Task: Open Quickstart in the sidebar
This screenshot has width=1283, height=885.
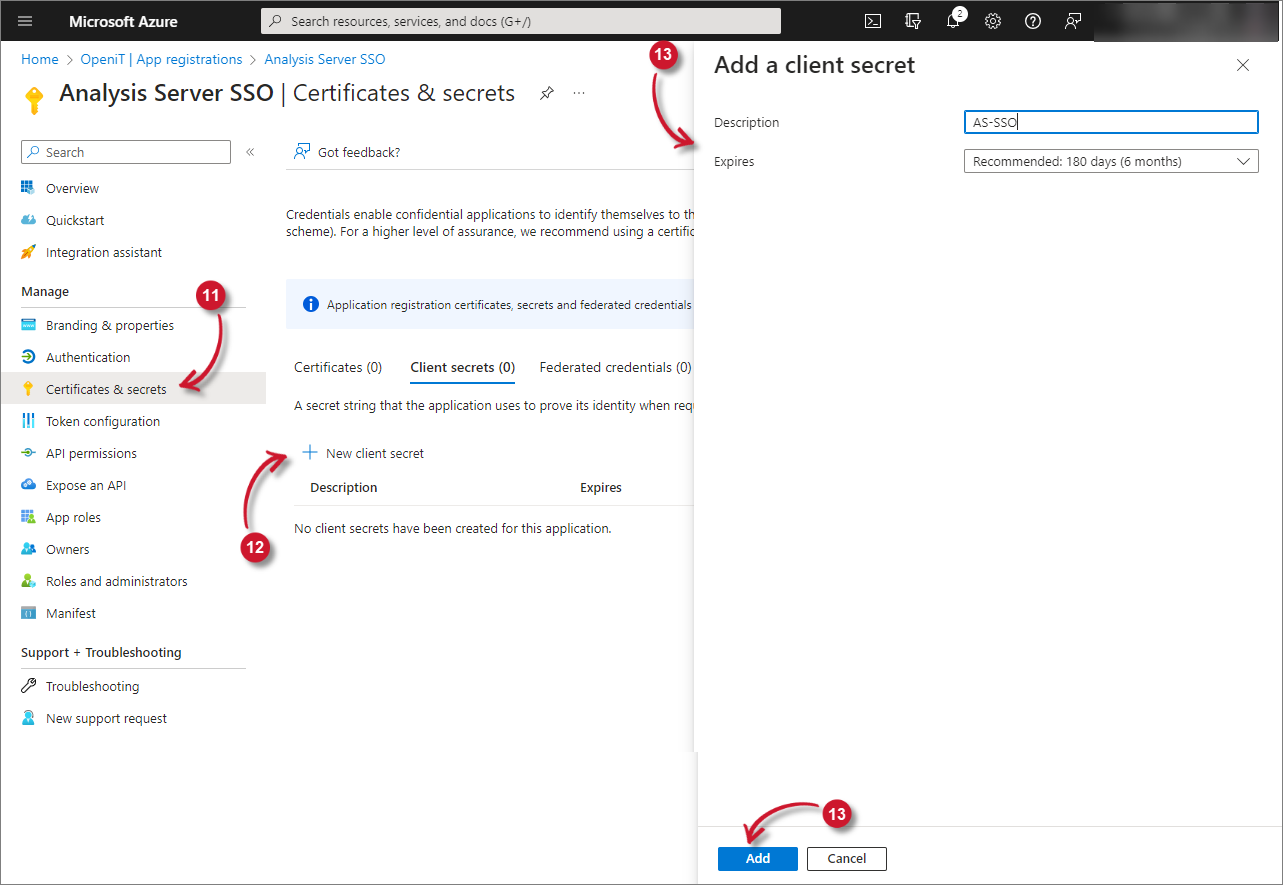Action: pos(75,220)
